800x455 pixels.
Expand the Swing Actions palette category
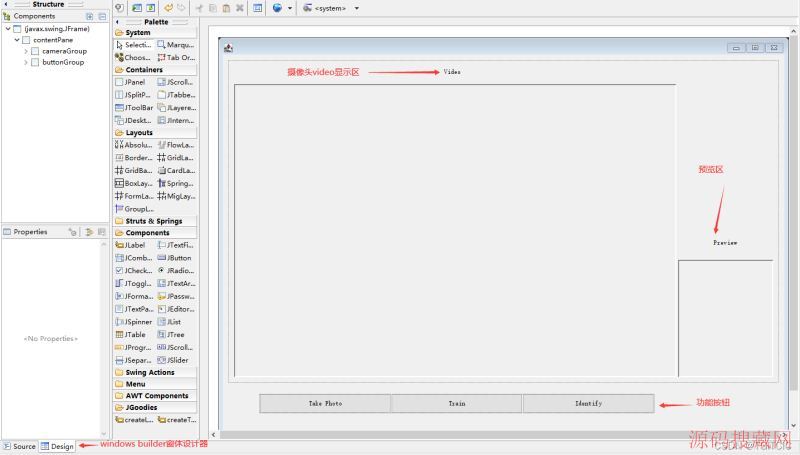pyautogui.click(x=150, y=372)
